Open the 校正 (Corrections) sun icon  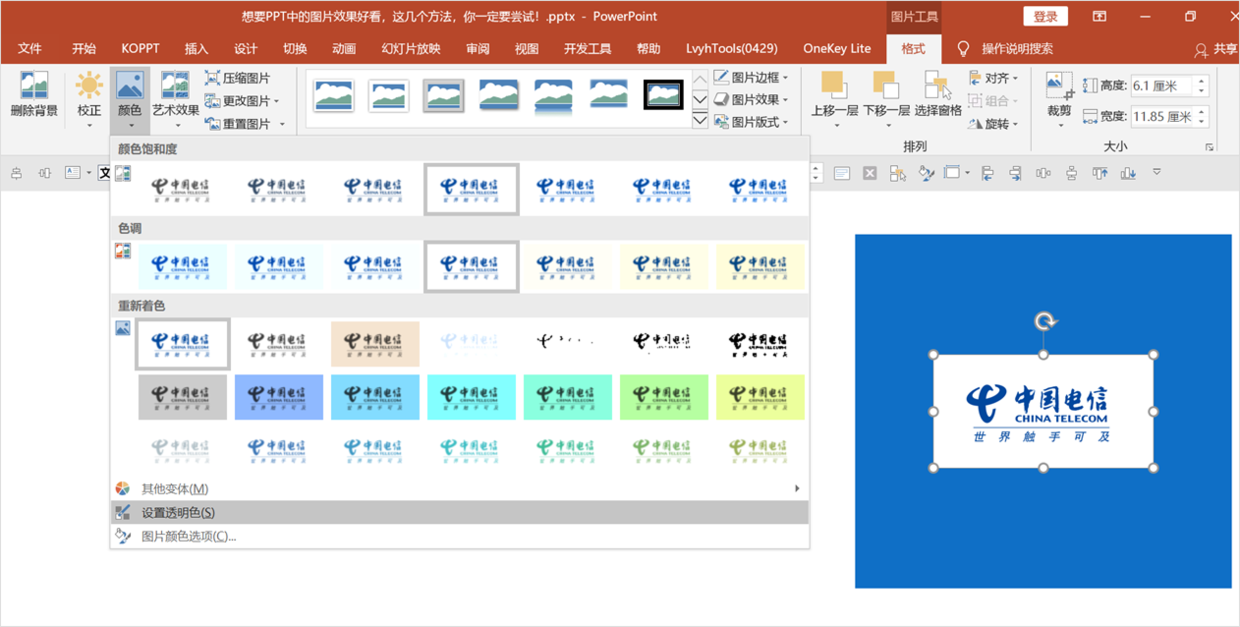tap(89, 86)
